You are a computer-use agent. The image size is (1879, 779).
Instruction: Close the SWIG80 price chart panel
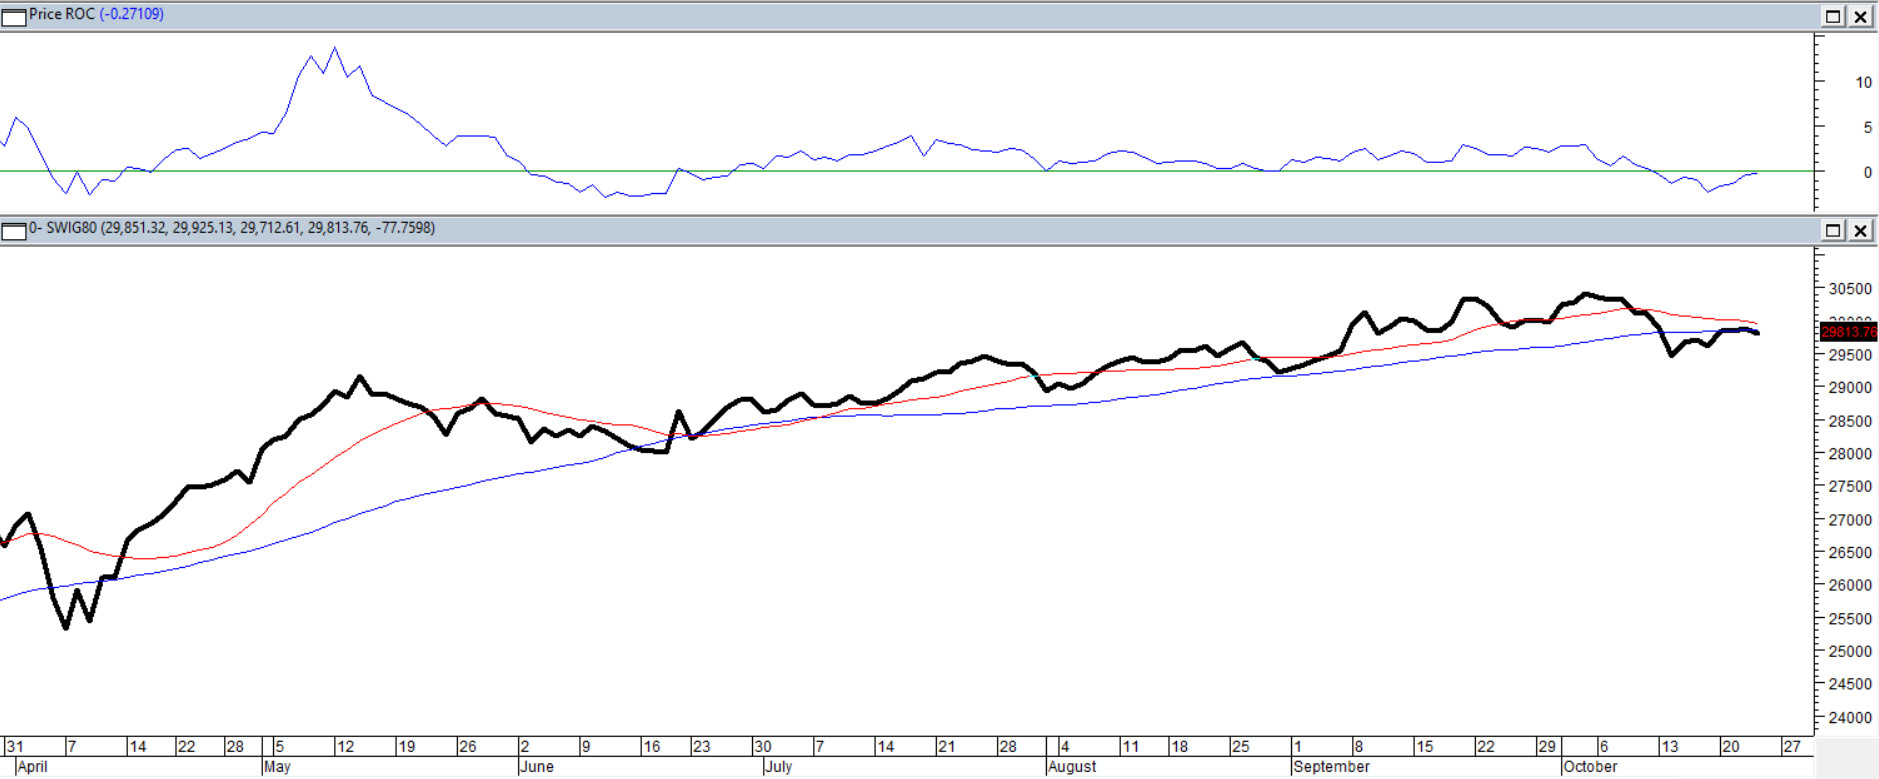pyautogui.click(x=1860, y=231)
